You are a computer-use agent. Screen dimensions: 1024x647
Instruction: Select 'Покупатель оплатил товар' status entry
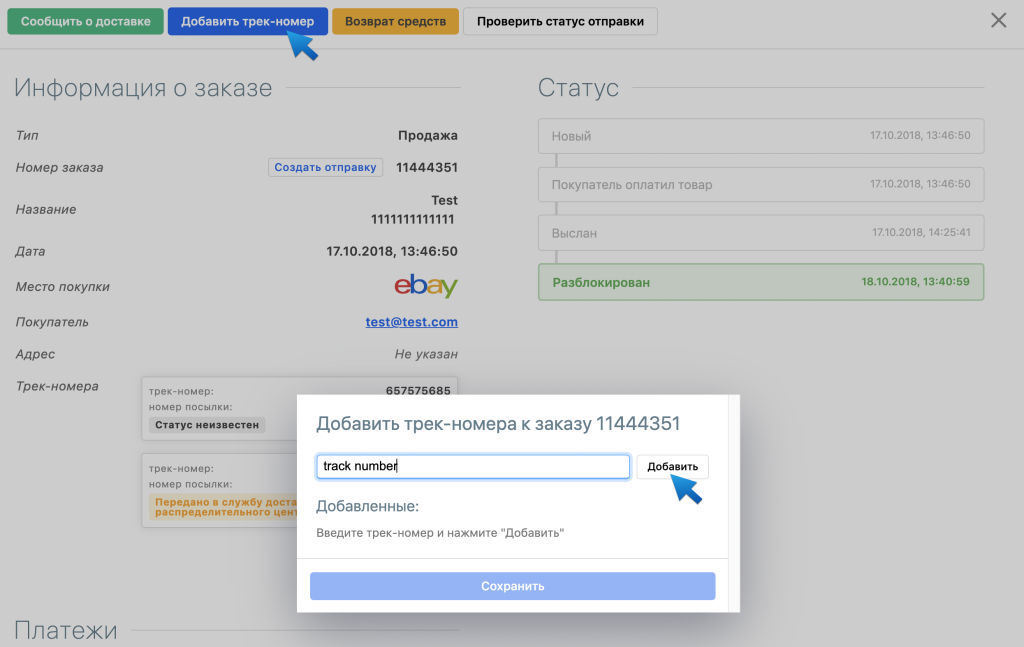(760, 185)
